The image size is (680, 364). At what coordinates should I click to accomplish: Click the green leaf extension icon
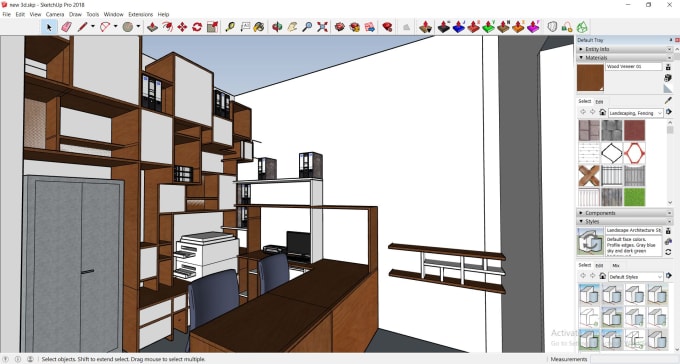tap(582, 27)
